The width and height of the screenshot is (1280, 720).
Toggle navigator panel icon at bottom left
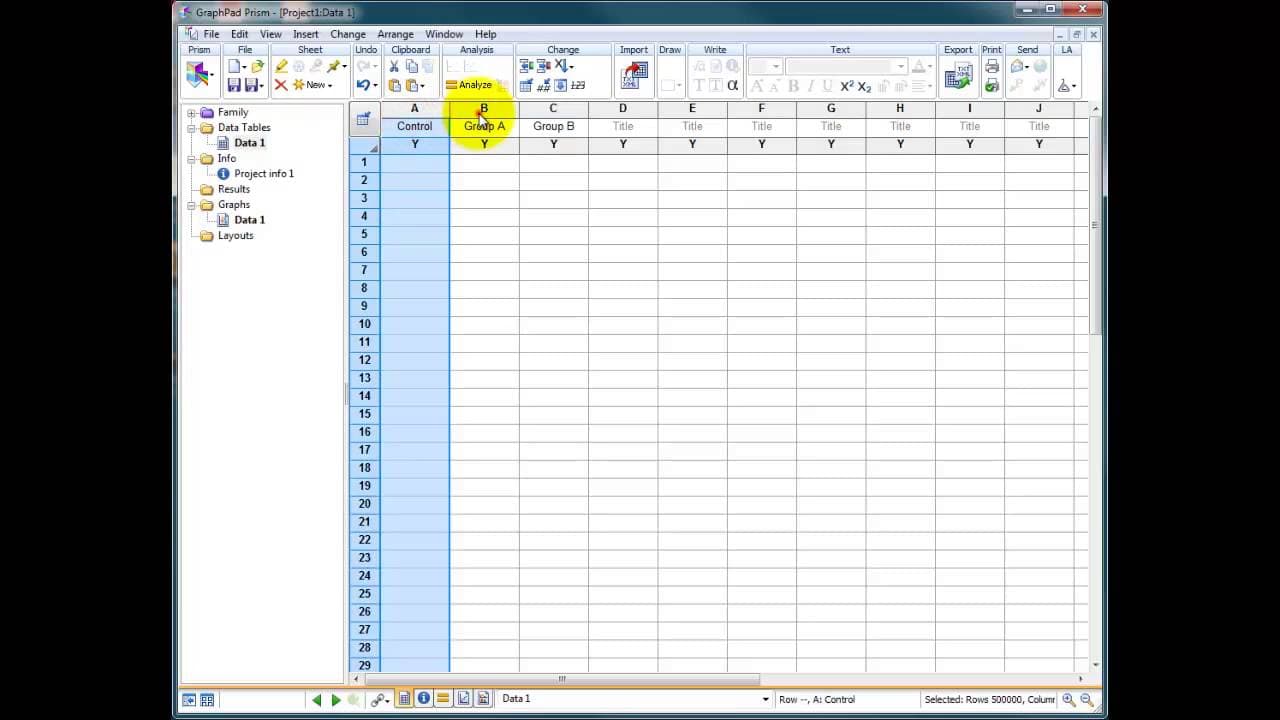click(x=189, y=700)
